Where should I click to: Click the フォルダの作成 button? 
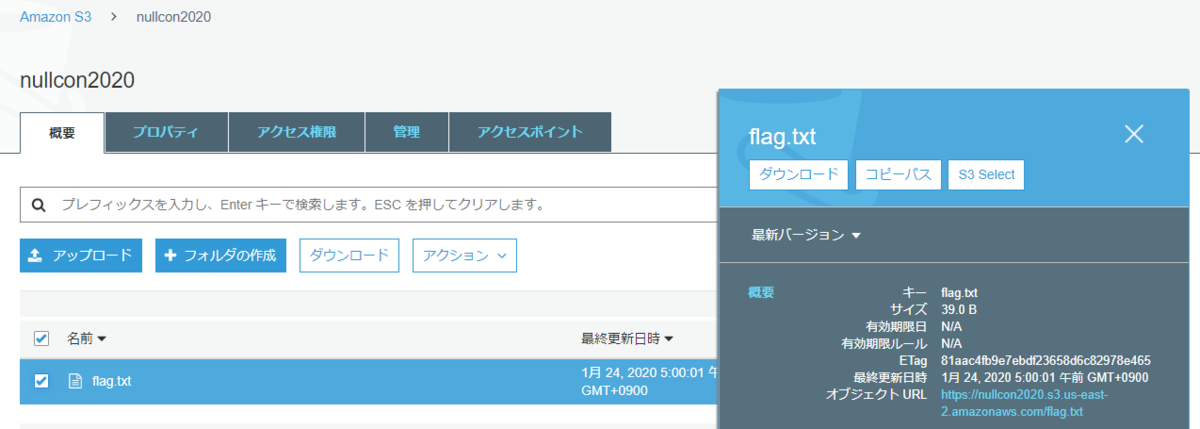tap(221, 255)
